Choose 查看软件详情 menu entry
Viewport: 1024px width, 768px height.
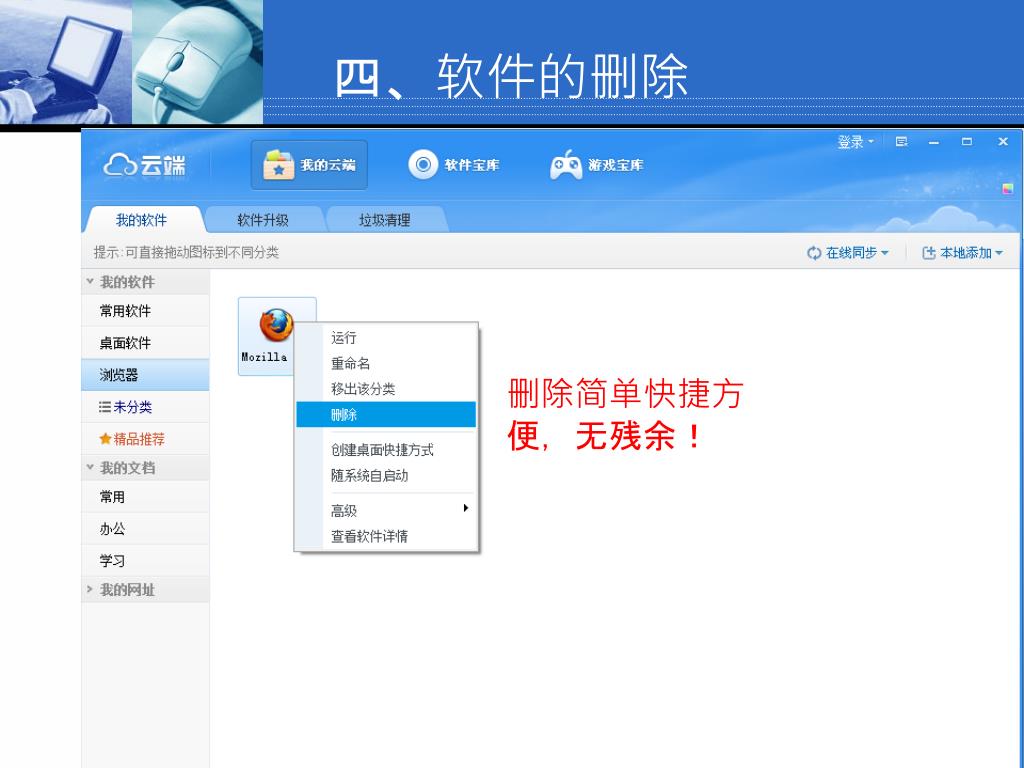coord(386,536)
